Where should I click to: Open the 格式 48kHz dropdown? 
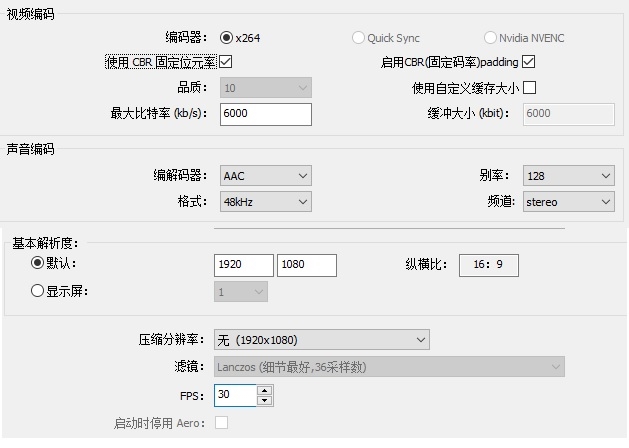pos(265,202)
